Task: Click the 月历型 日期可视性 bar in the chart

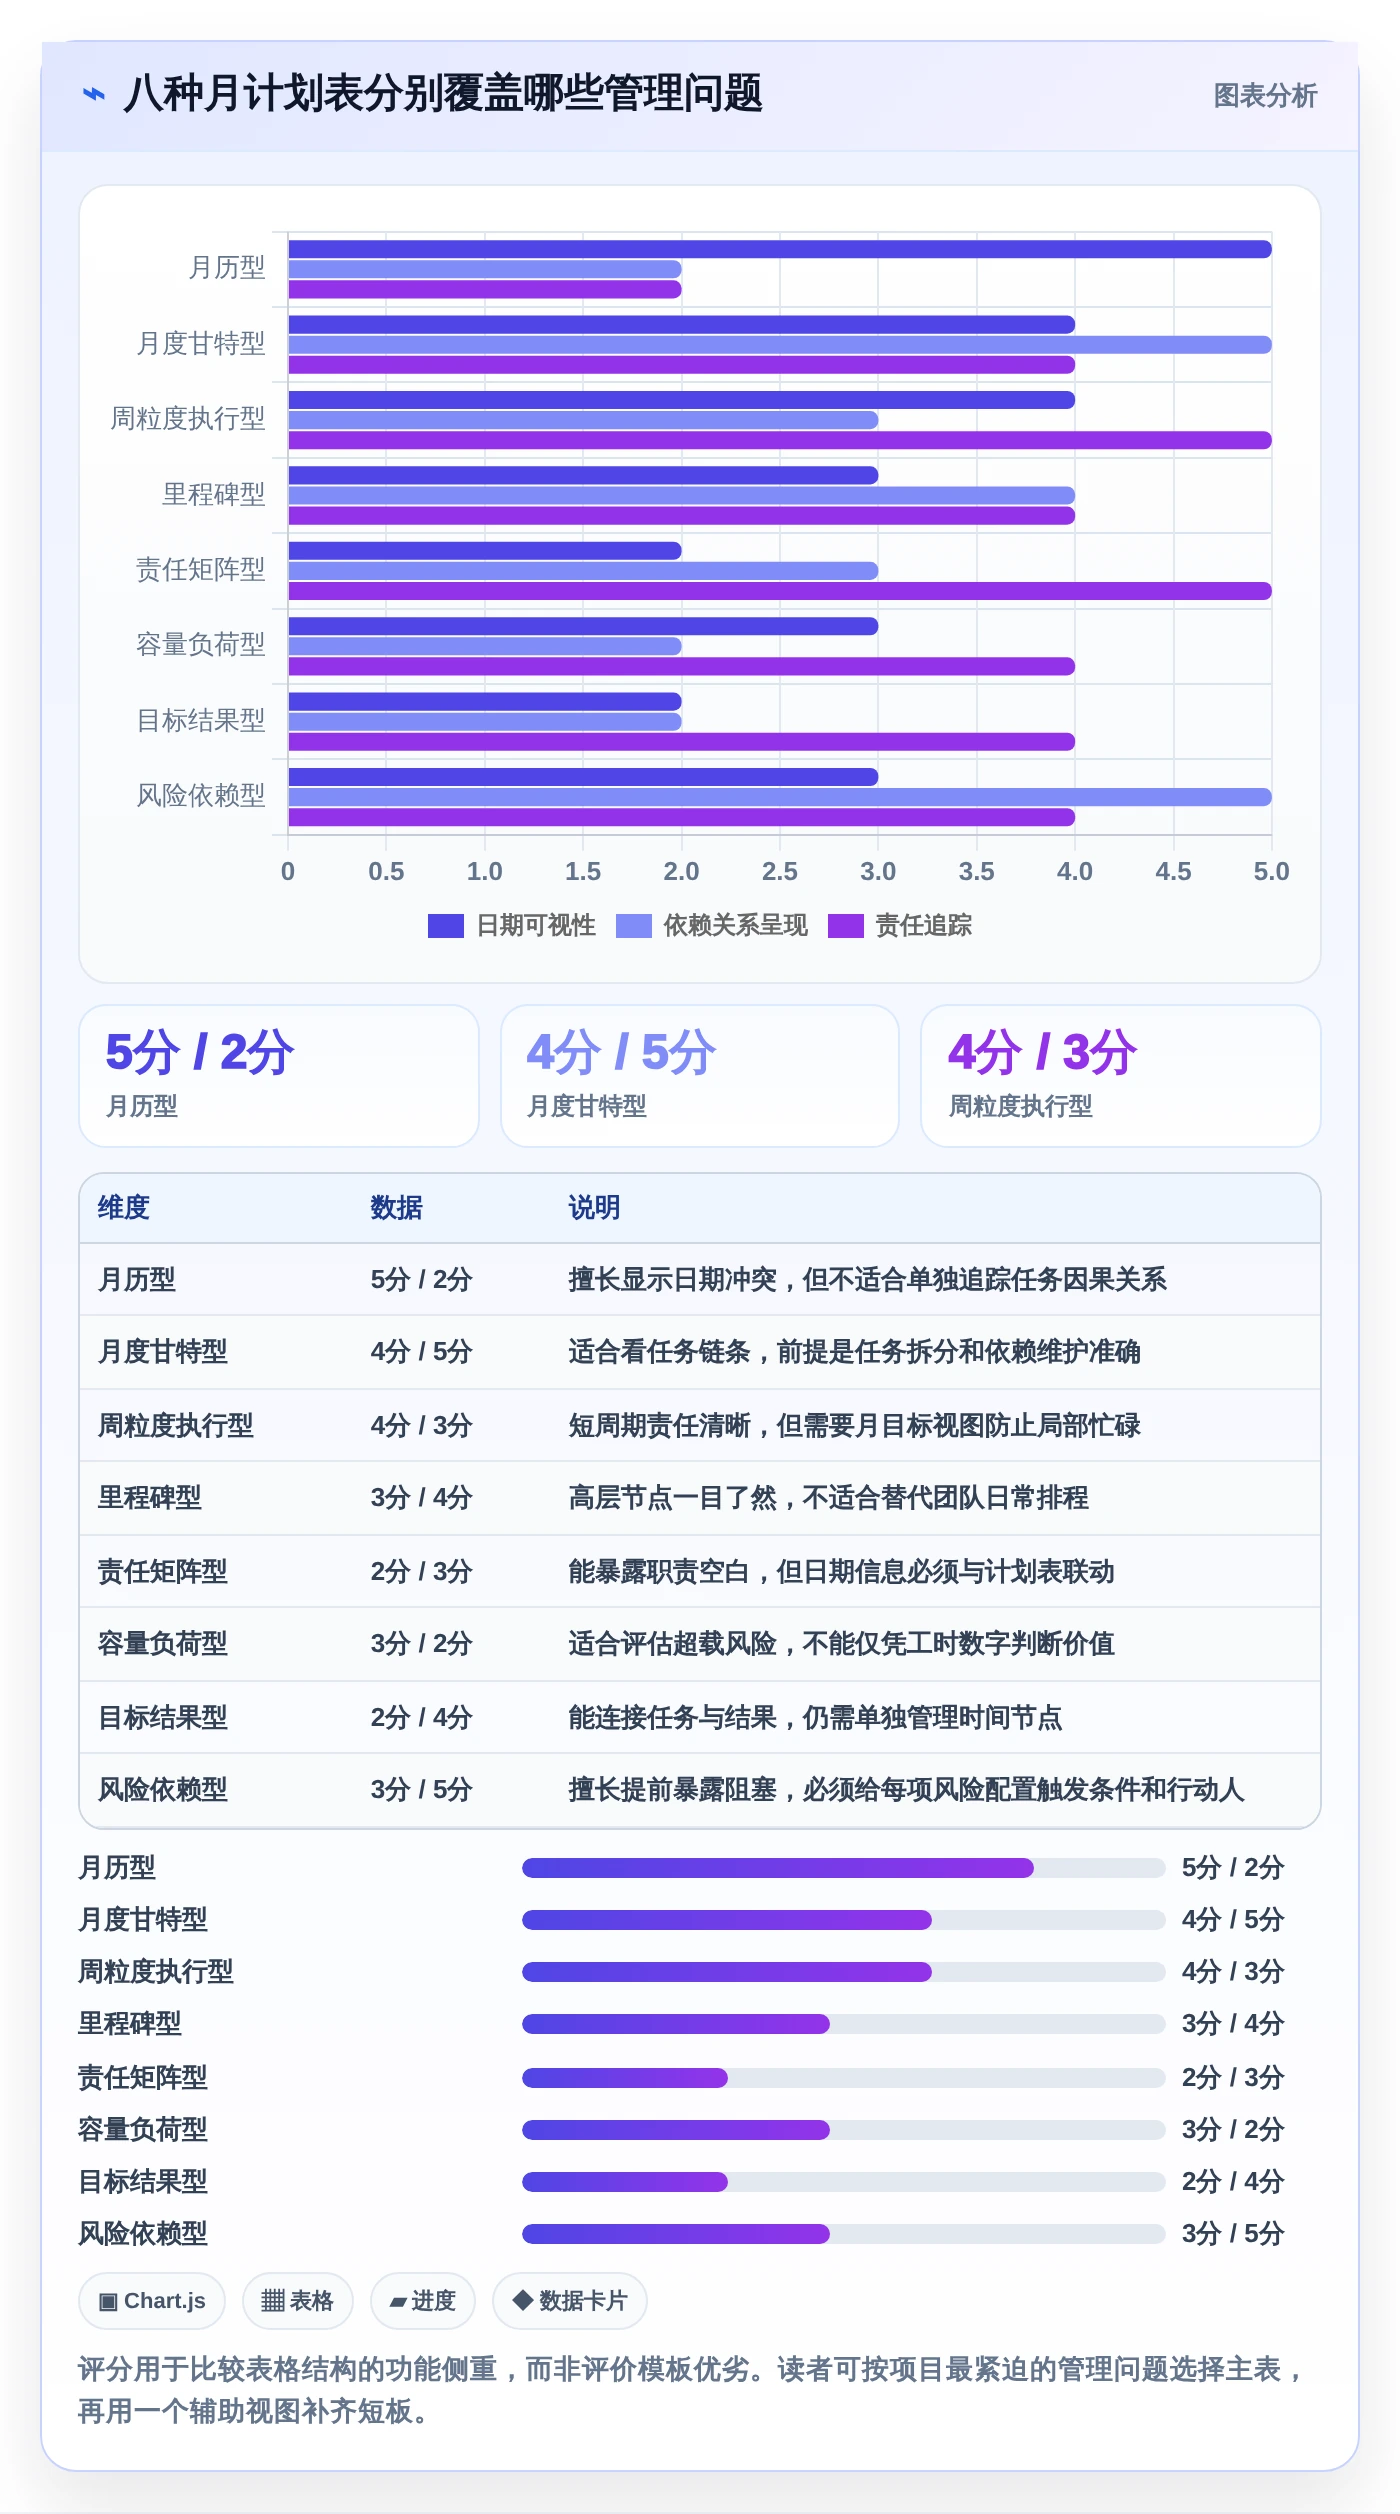Action: (780, 249)
